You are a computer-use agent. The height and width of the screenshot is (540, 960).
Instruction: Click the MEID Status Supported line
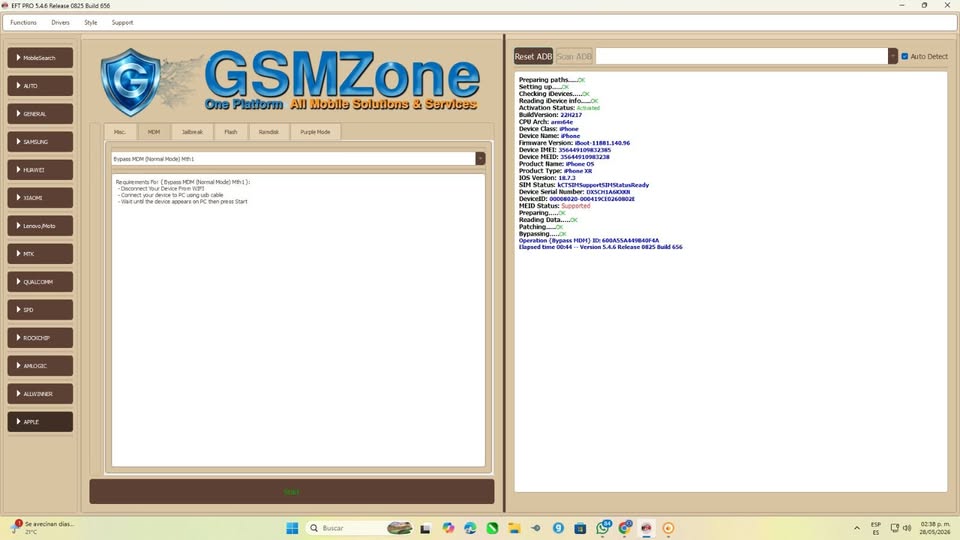pos(554,206)
